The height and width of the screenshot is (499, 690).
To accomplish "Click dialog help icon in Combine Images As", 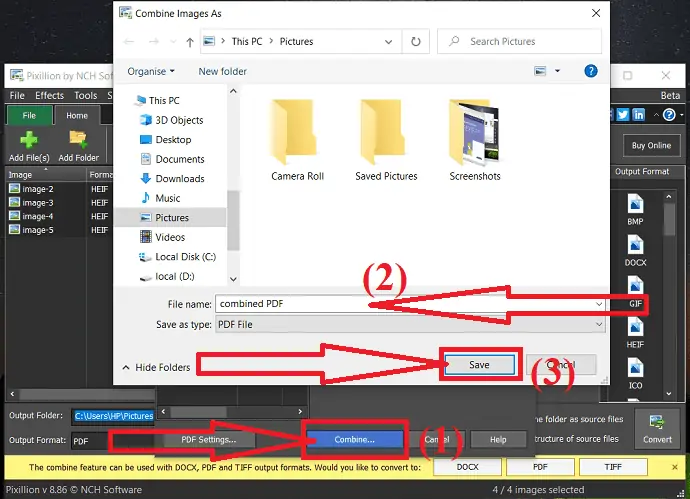I will [591, 71].
